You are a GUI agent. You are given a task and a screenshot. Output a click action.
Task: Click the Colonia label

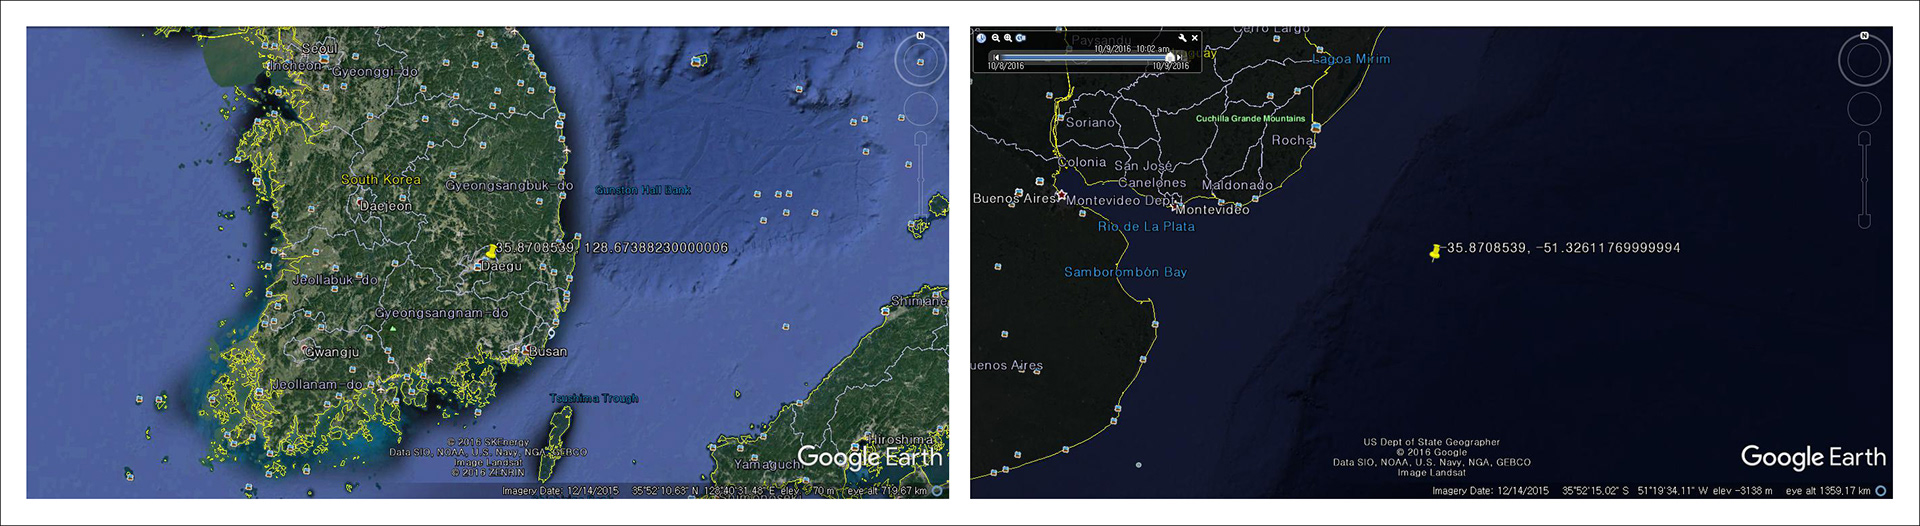(x=1082, y=162)
